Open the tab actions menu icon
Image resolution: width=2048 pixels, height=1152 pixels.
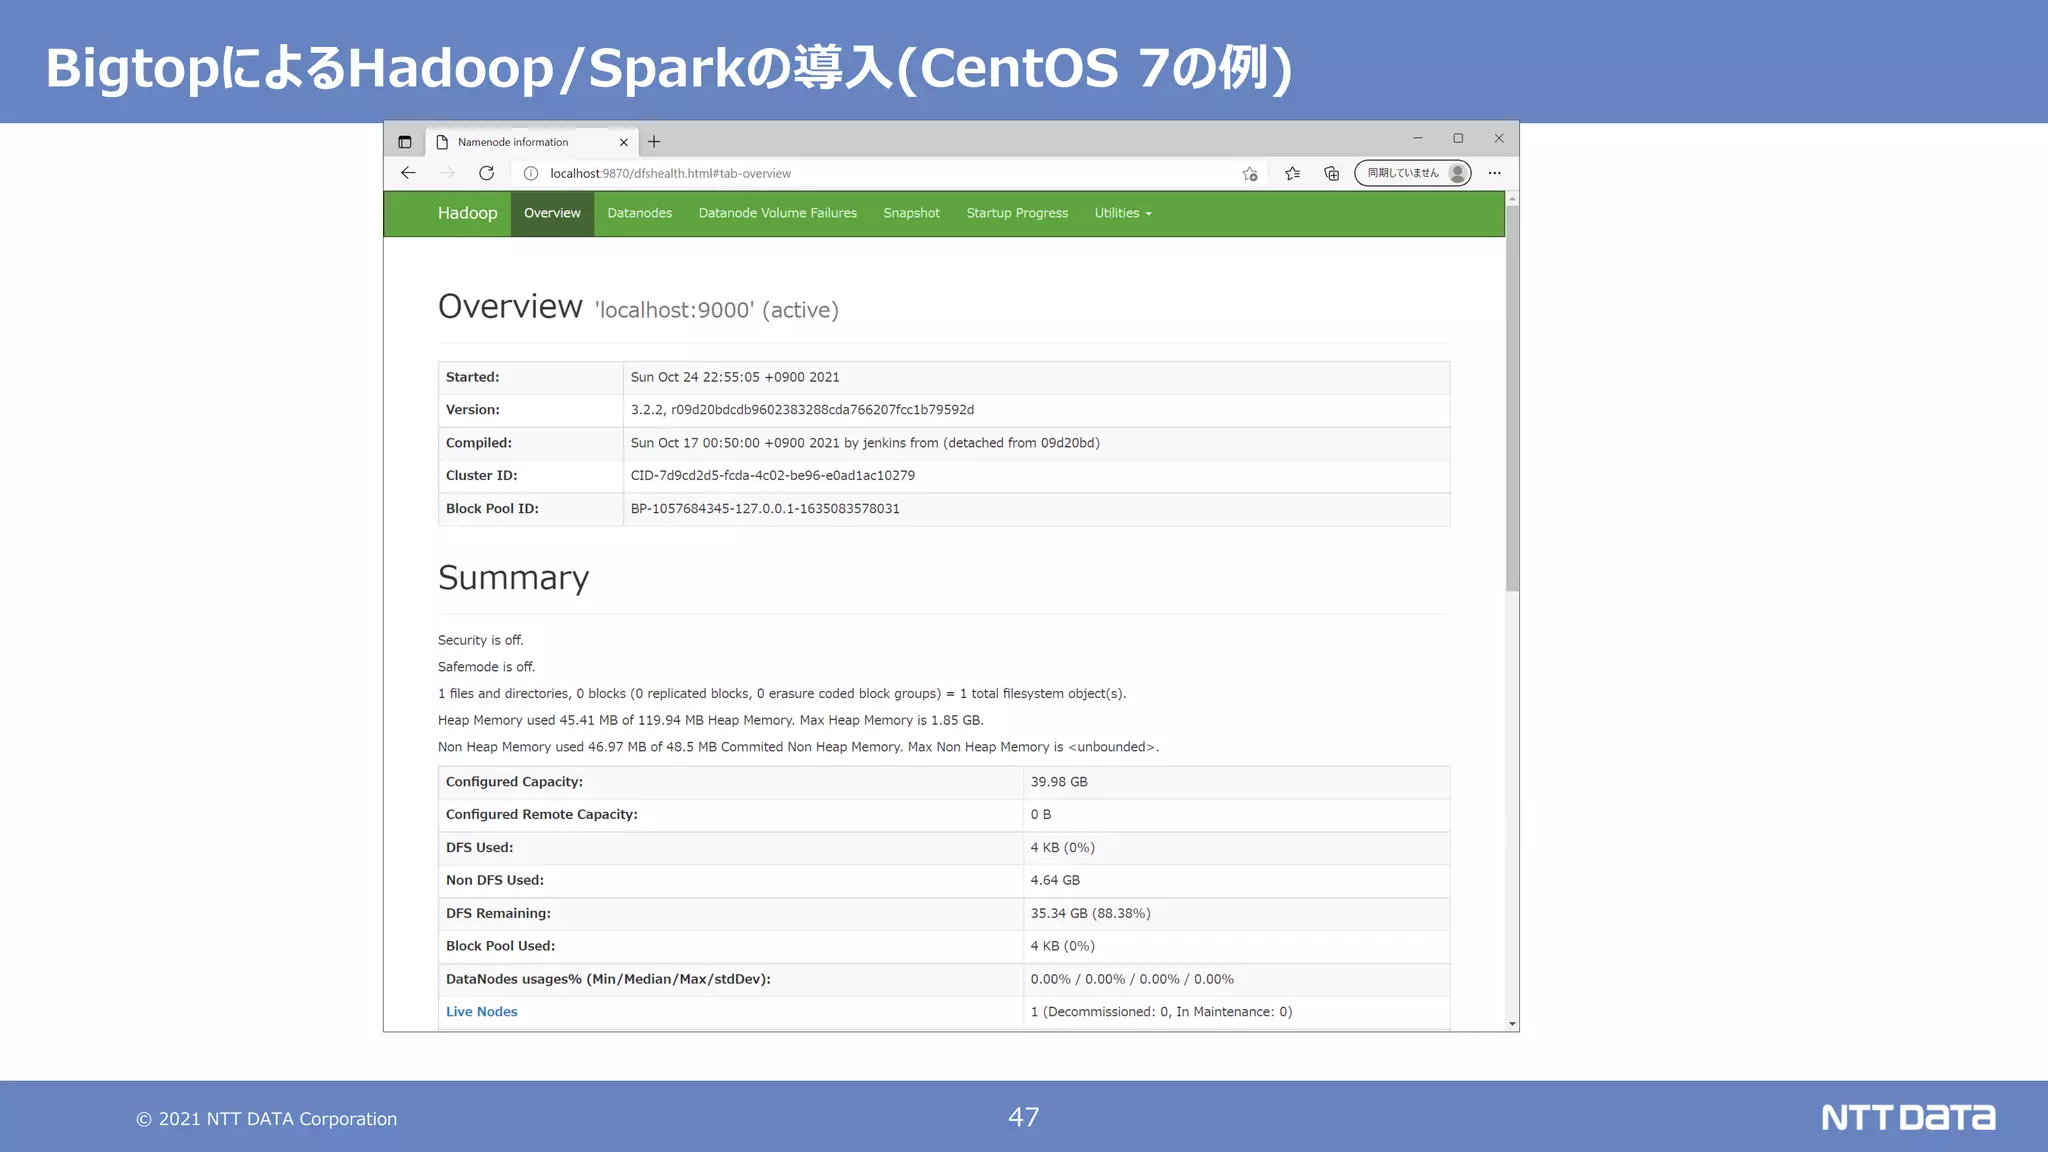tap(405, 142)
